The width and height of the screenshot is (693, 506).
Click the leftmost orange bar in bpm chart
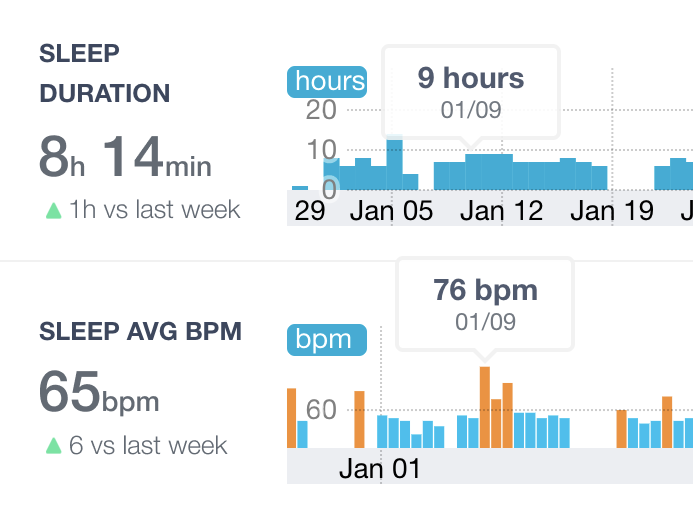coord(292,418)
